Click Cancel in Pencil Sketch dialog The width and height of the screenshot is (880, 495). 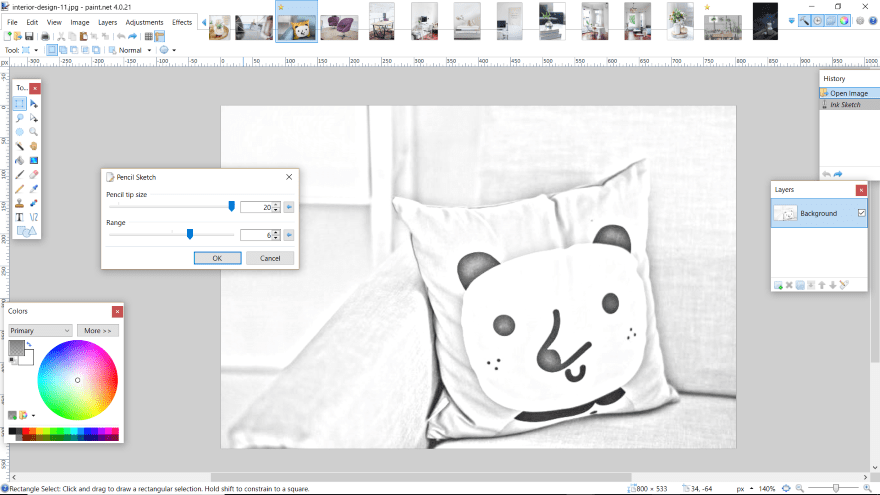(270, 258)
